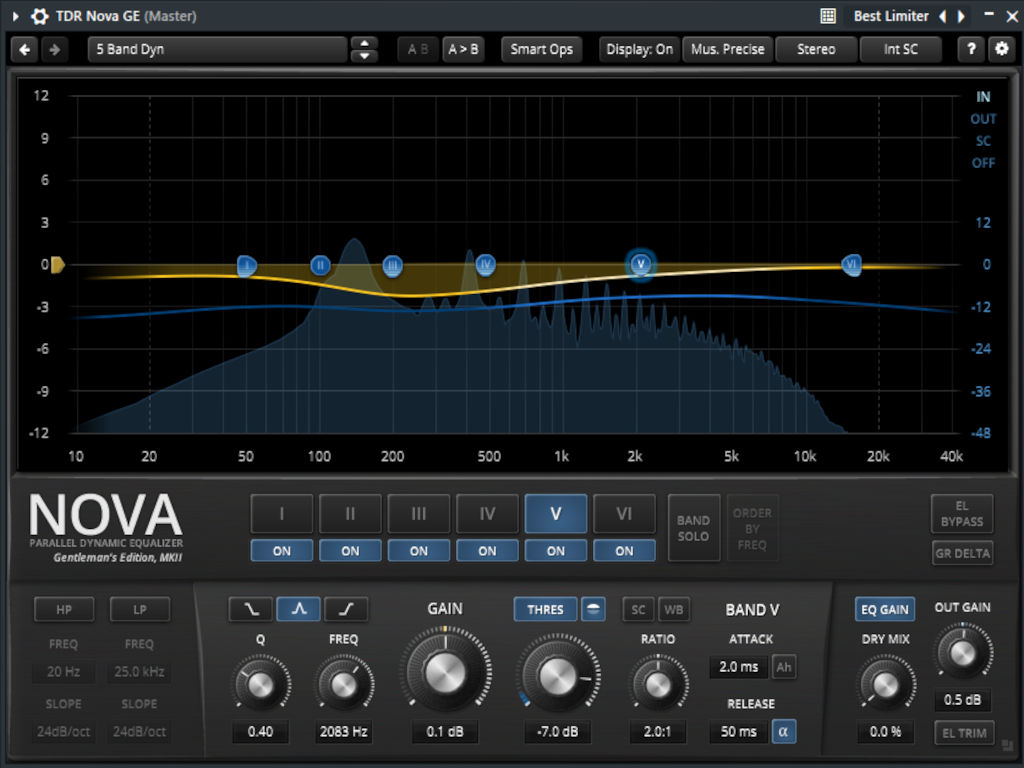Select band III tab
This screenshot has height=768, width=1024.
[x=419, y=514]
